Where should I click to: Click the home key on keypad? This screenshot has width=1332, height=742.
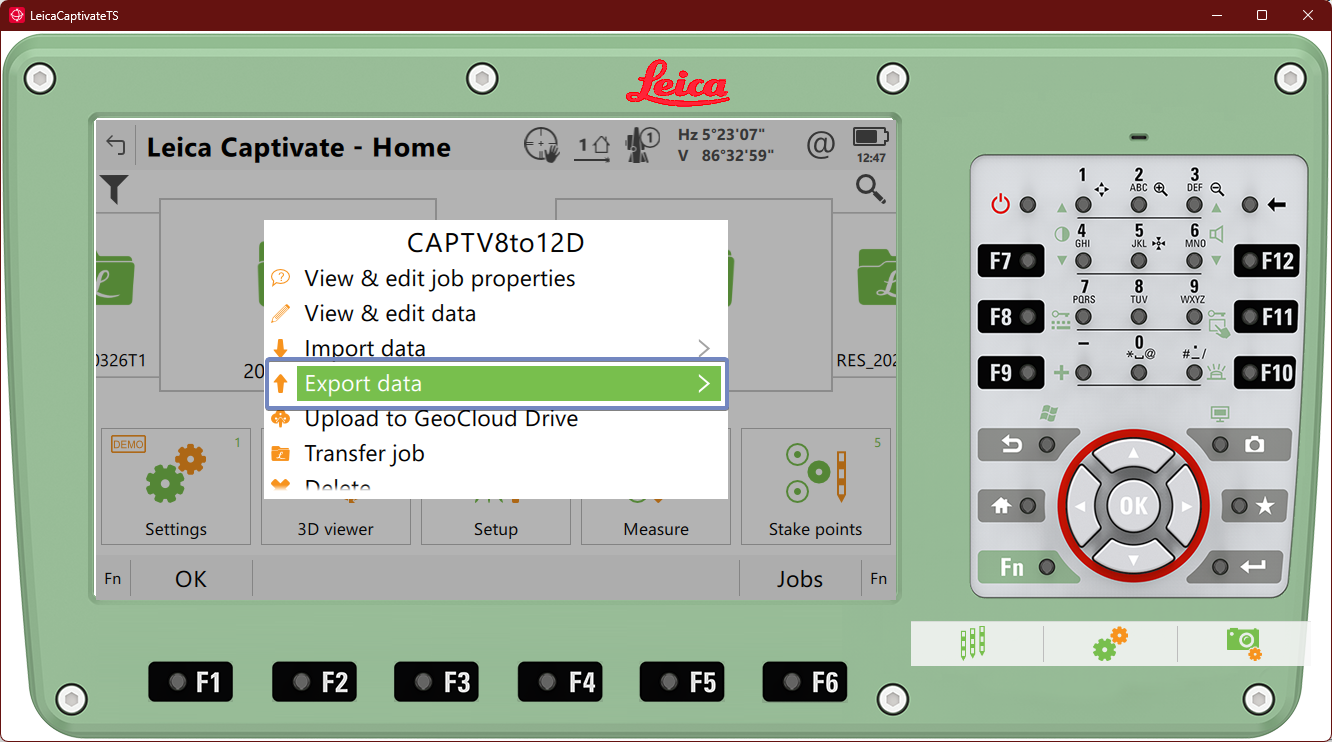coord(1012,506)
